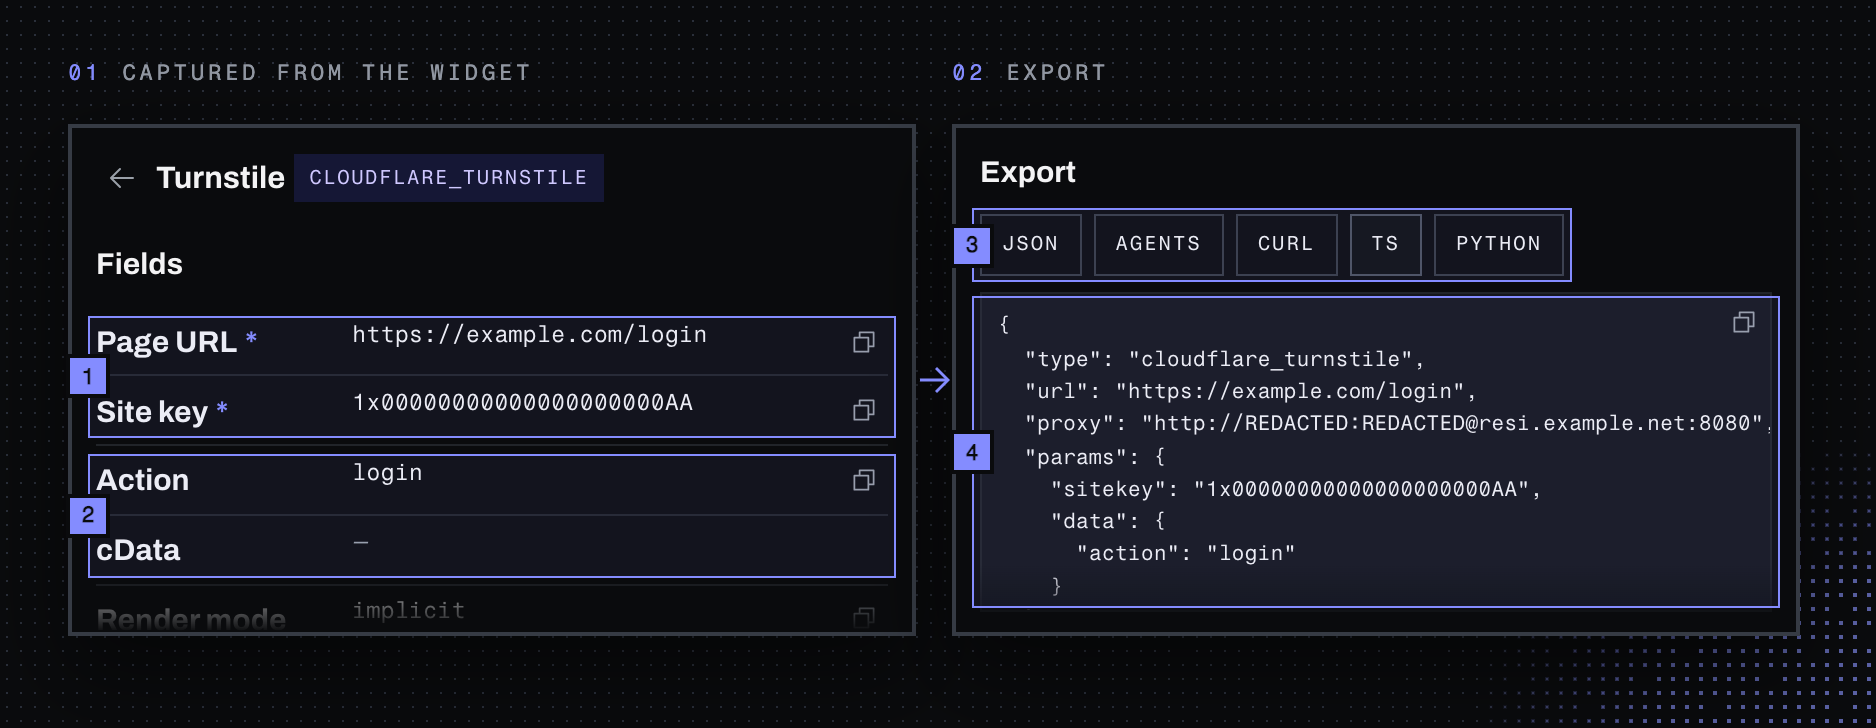The height and width of the screenshot is (728, 1876).
Task: Click the "url" line in the JSON export
Action: coord(1250,391)
